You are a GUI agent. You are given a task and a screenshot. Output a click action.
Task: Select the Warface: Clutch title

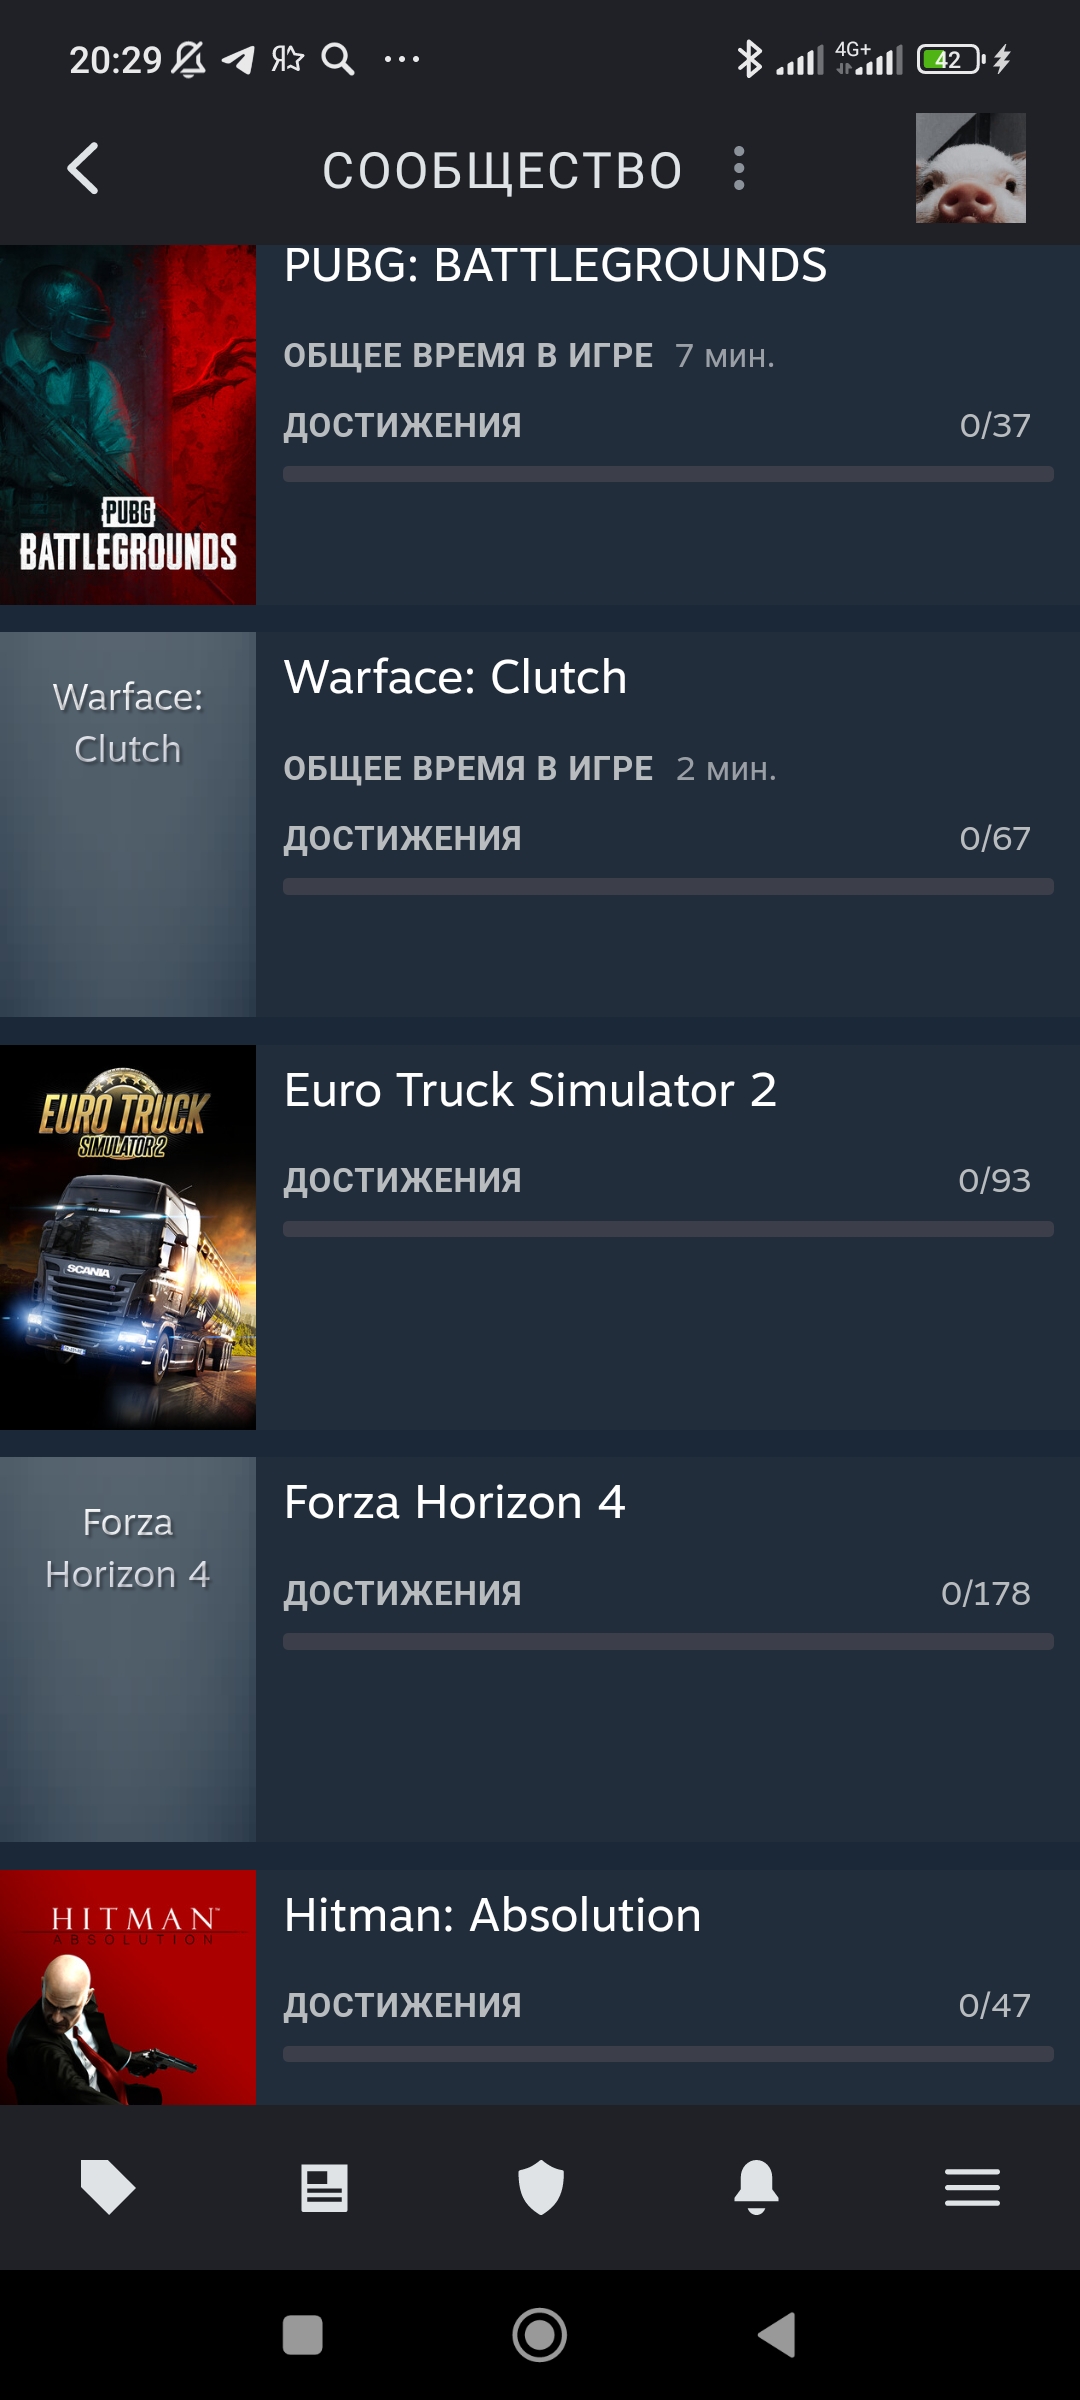(x=456, y=677)
